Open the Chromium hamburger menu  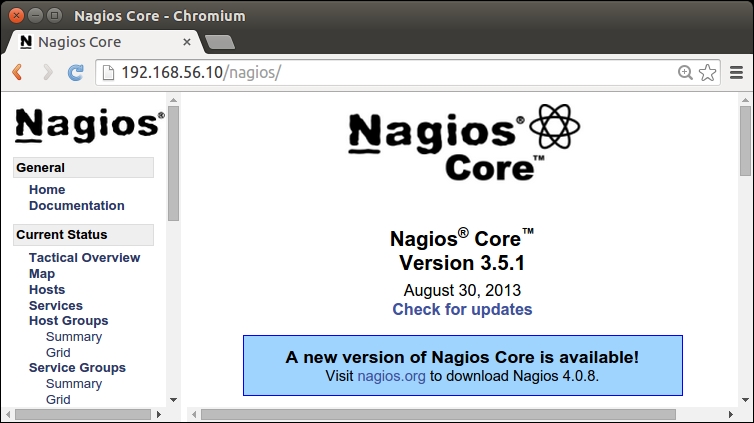click(736, 72)
